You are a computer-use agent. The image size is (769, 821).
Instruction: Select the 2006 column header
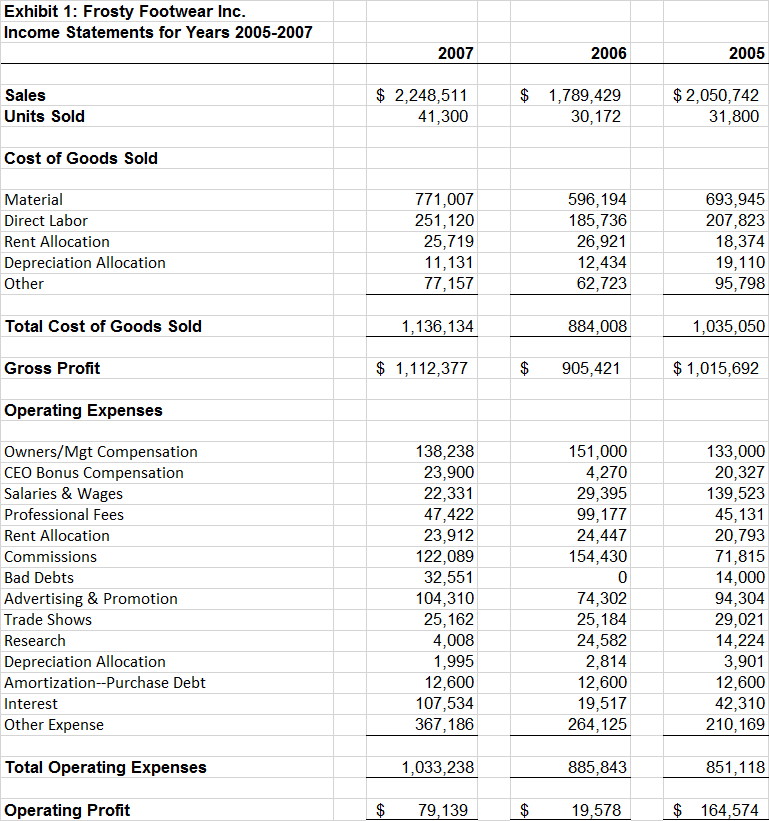tap(608, 53)
